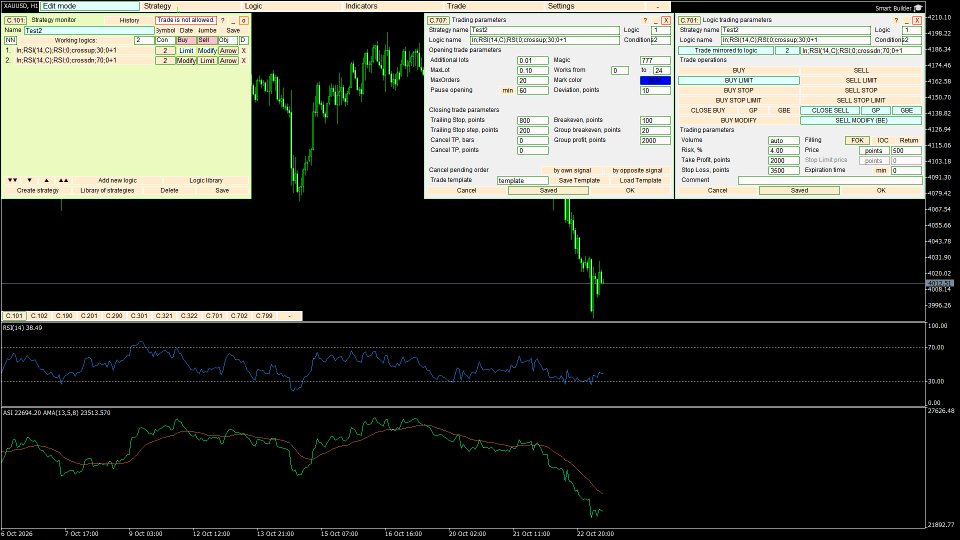Move logic up one with single up arrow
This screenshot has height=540, width=960.
click(47, 181)
